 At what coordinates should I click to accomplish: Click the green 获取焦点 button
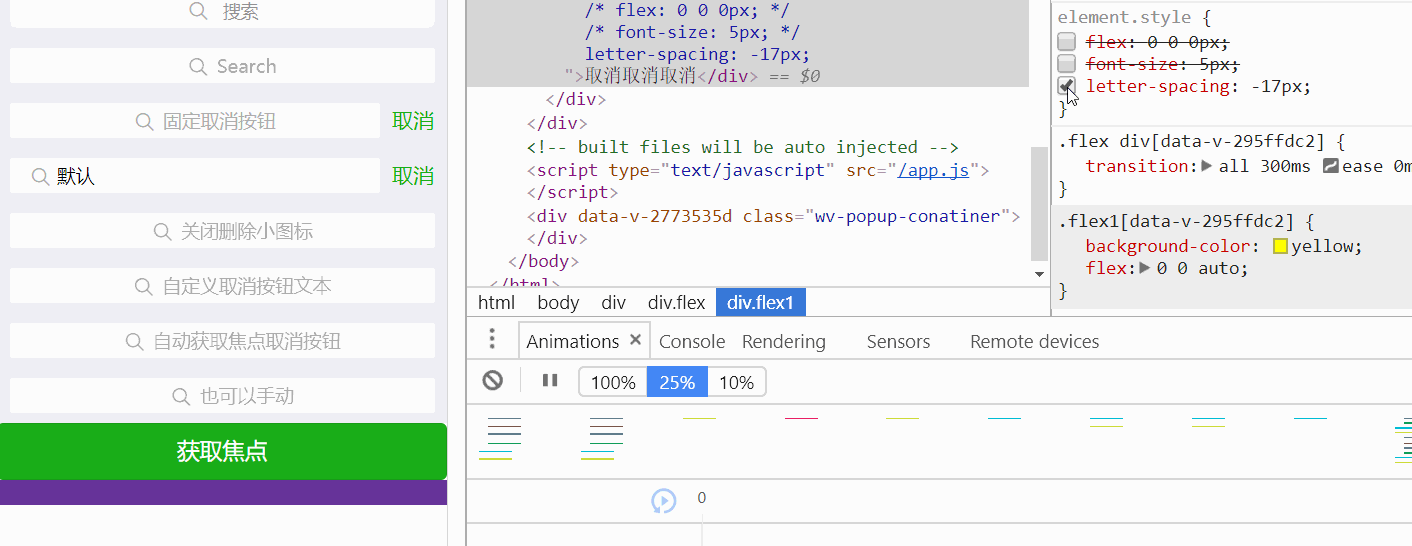click(223, 451)
